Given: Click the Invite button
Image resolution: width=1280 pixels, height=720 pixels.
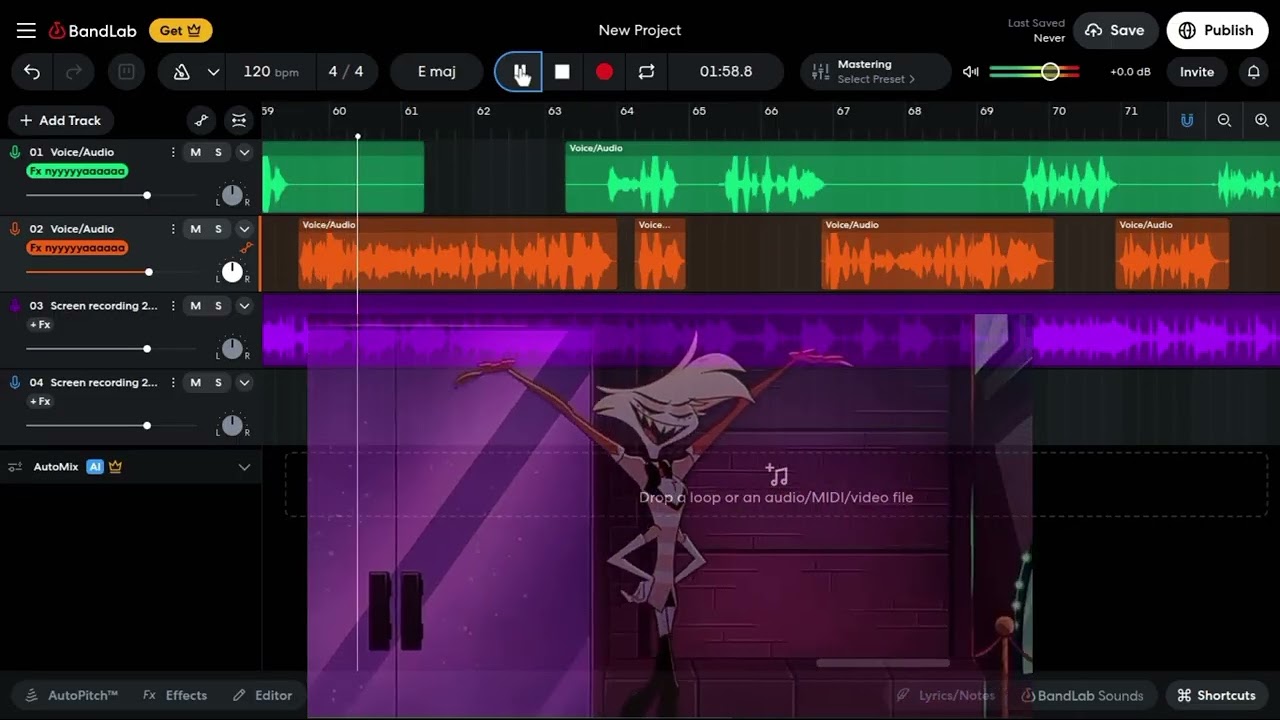Looking at the screenshot, I should coord(1197,72).
